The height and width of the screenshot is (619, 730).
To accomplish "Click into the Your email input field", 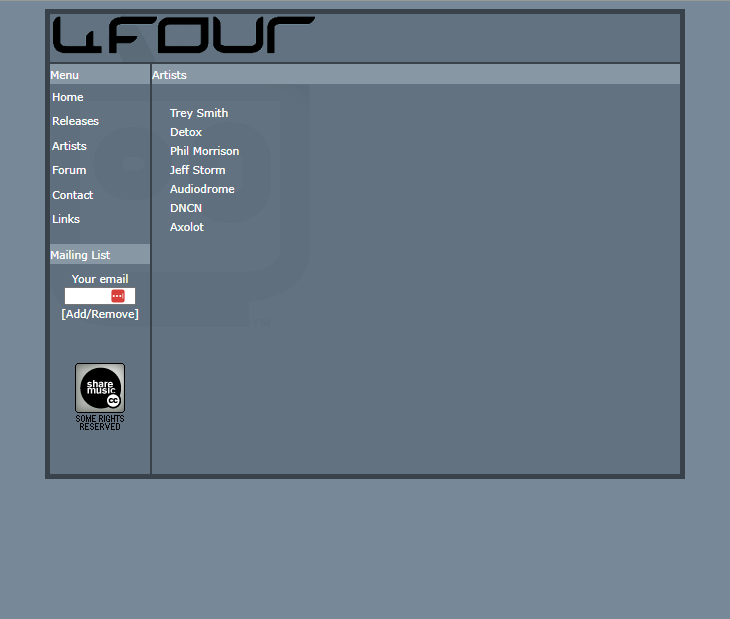I will pos(88,296).
